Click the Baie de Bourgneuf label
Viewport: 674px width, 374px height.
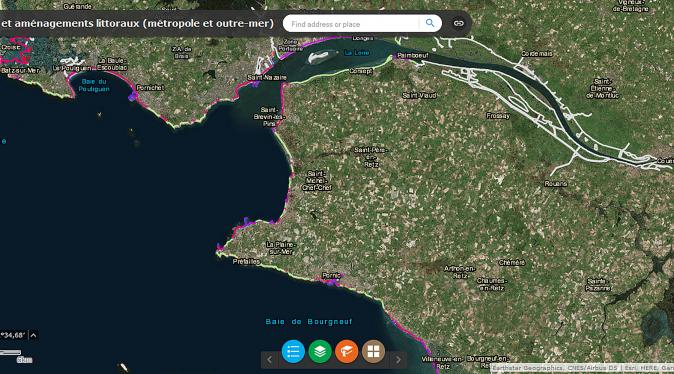pyautogui.click(x=309, y=322)
